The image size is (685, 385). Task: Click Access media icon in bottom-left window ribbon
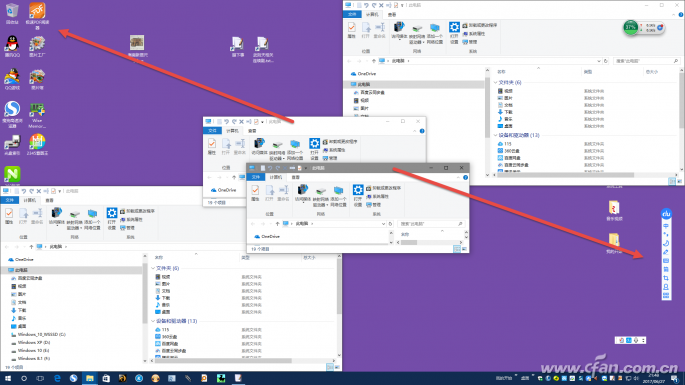point(56,216)
